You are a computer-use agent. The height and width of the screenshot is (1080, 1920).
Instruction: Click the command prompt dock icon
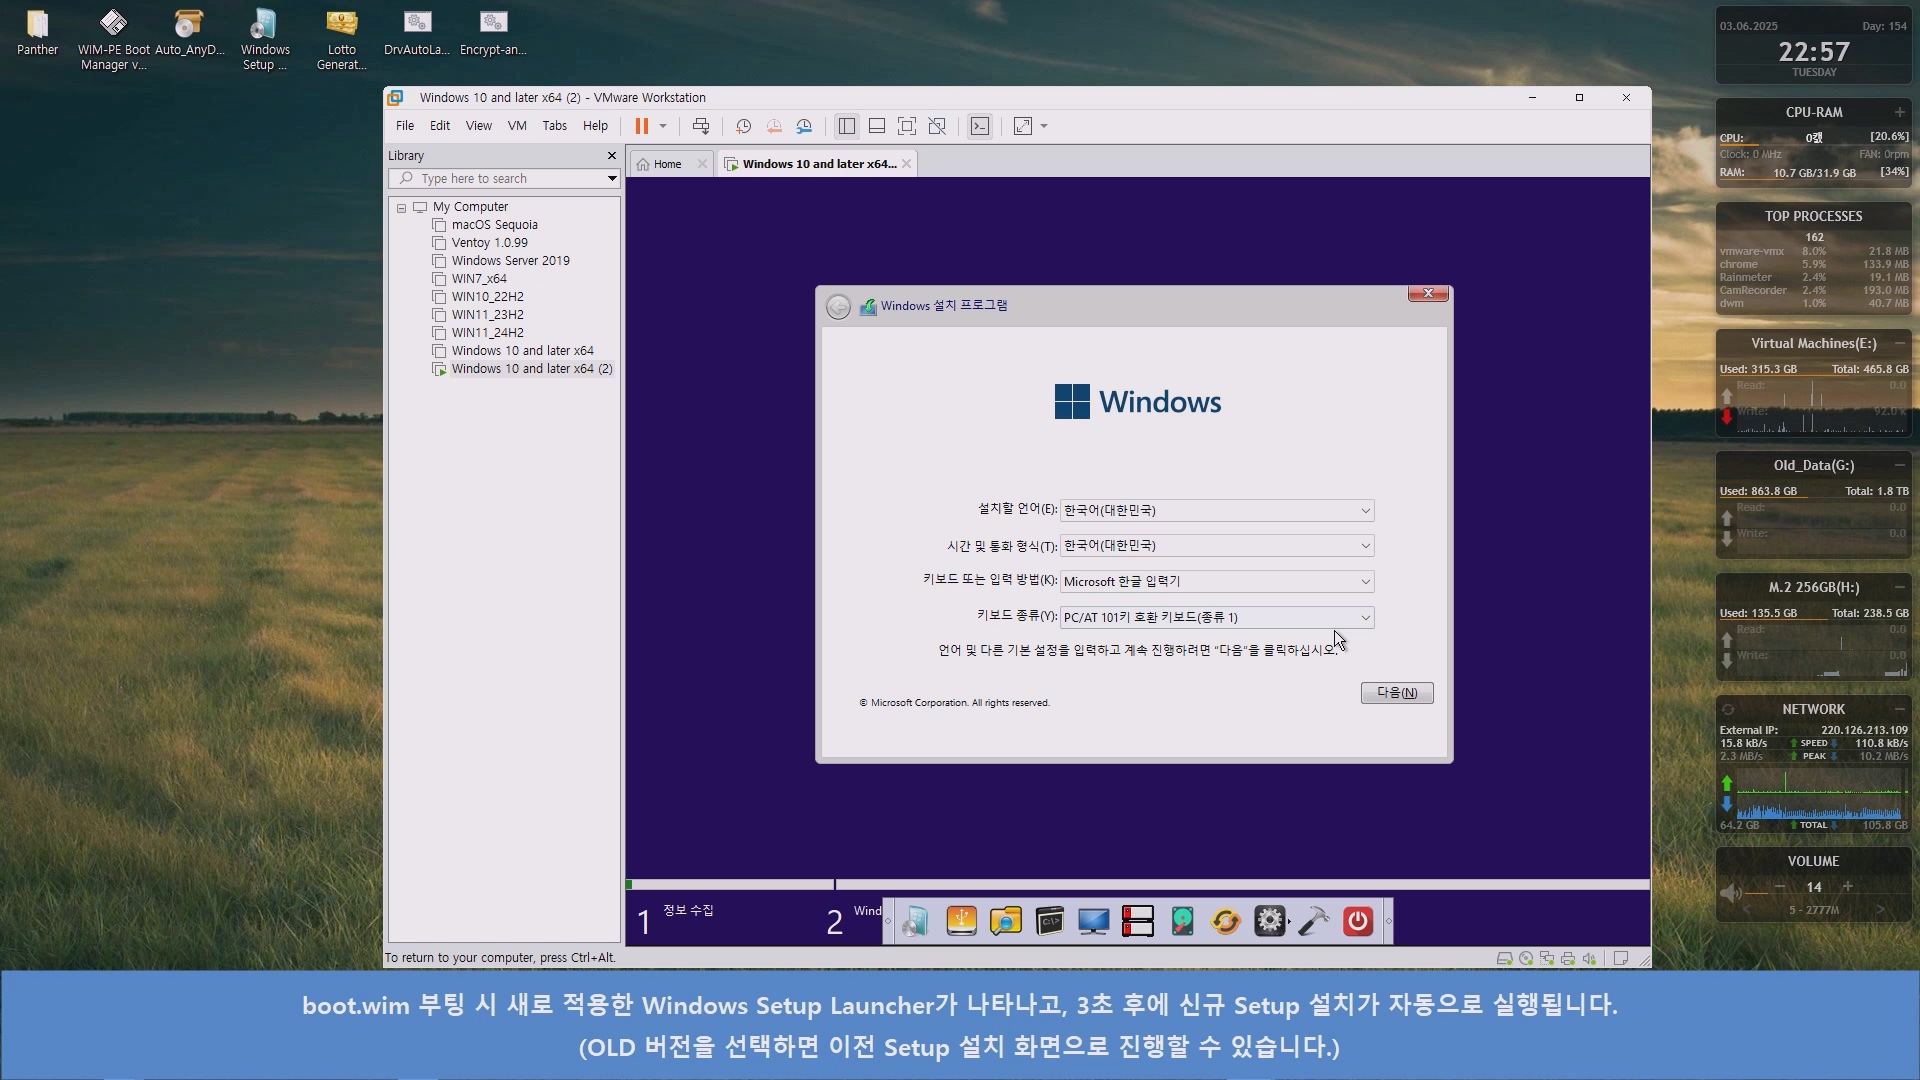coord(1049,921)
